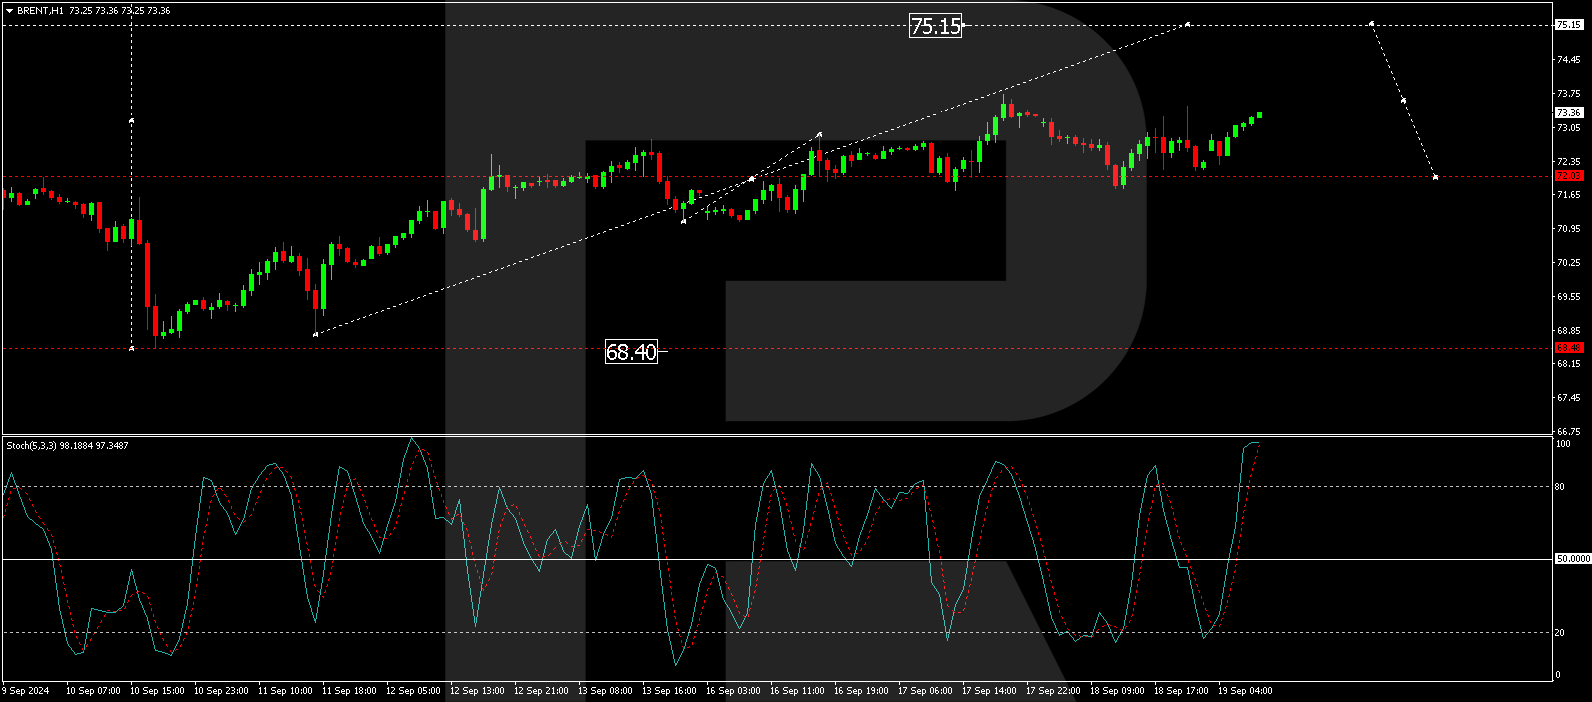Click the 66.75 price axis value

(1569, 432)
